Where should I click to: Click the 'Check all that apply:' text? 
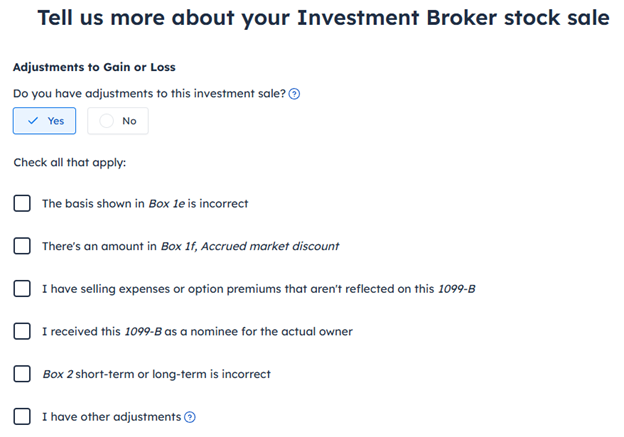point(70,162)
